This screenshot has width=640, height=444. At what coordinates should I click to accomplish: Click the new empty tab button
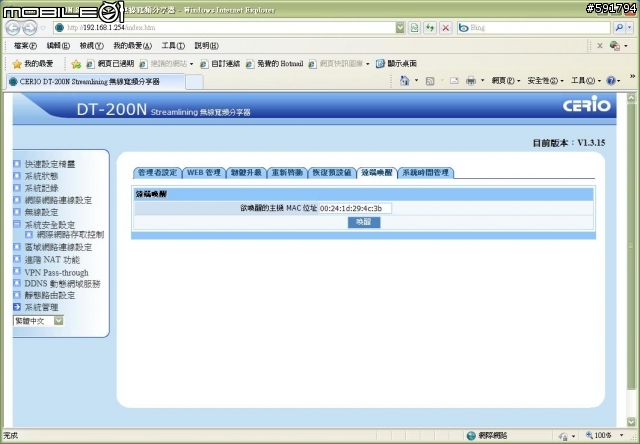pos(194,82)
